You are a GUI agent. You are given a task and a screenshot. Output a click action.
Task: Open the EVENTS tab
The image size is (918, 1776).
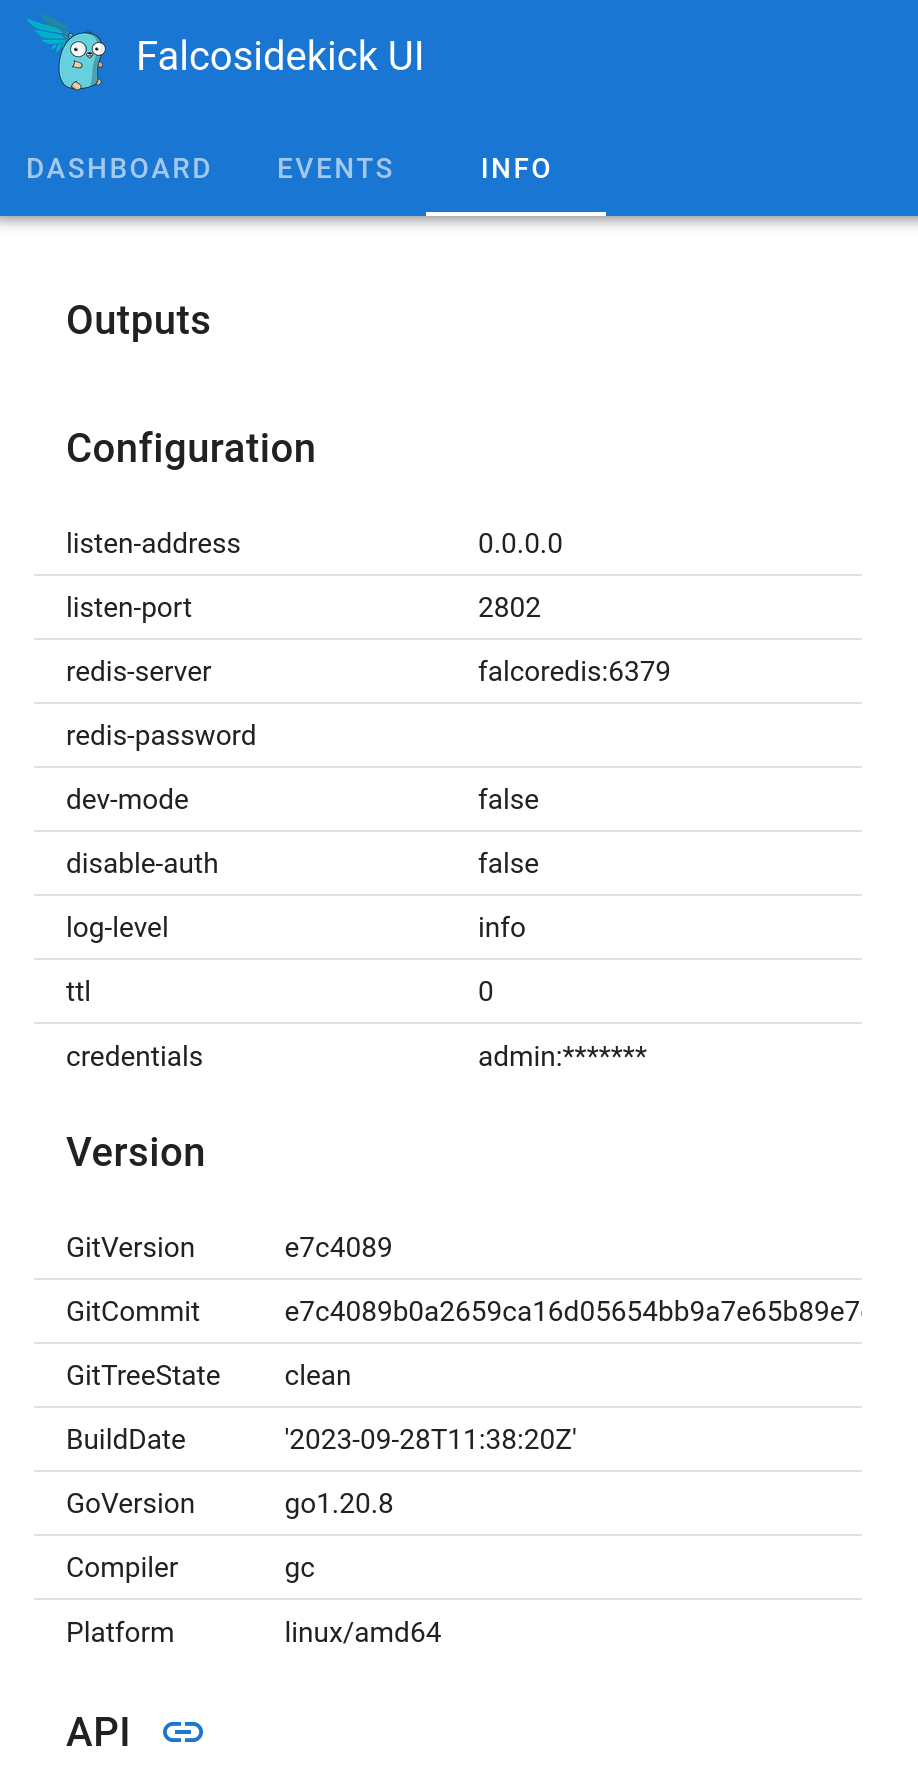click(x=335, y=168)
